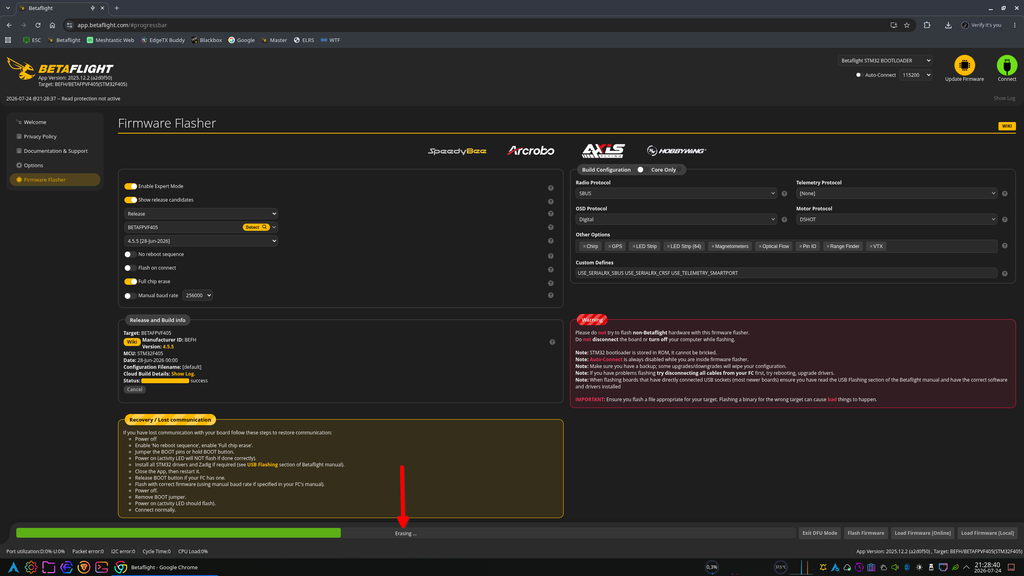Turn off Full chip erase toggle
This screenshot has width=1024, height=576.
pos(131,281)
